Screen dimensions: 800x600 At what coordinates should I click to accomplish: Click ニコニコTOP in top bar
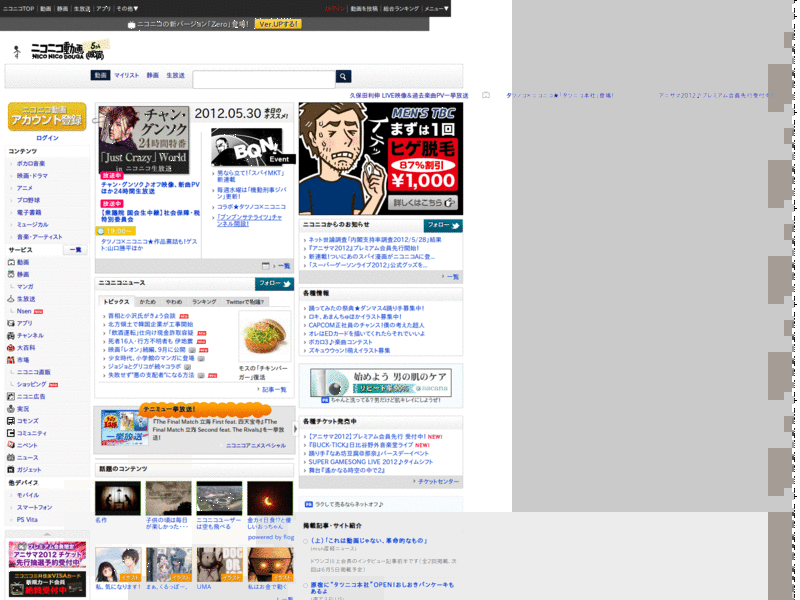click(x=18, y=9)
